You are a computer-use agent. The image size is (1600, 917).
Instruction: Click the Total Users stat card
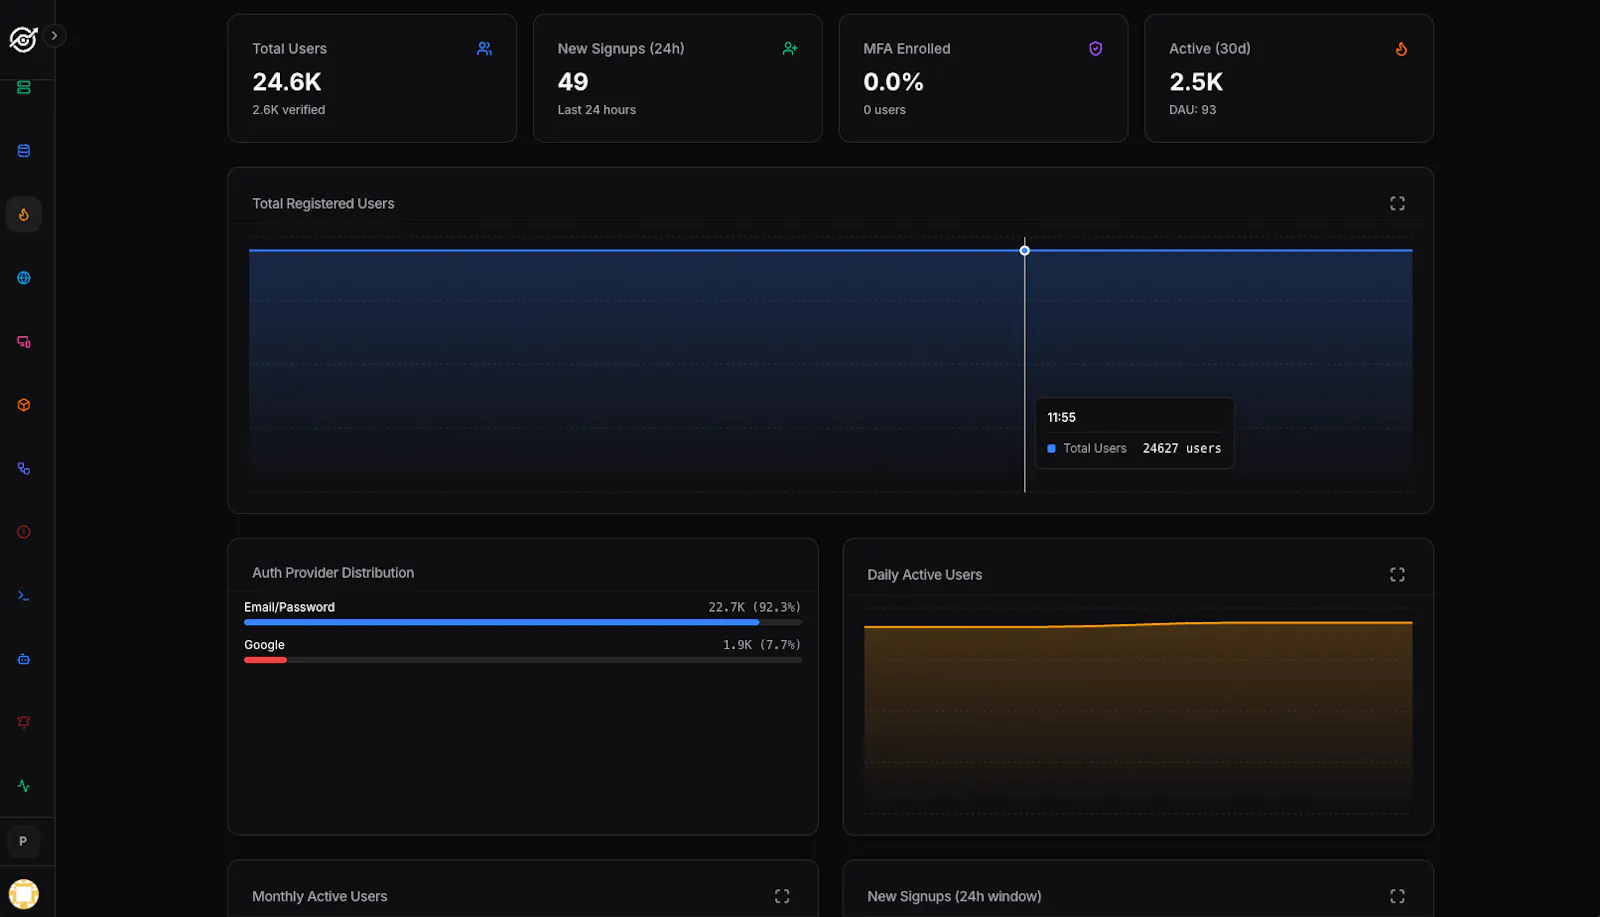point(372,78)
